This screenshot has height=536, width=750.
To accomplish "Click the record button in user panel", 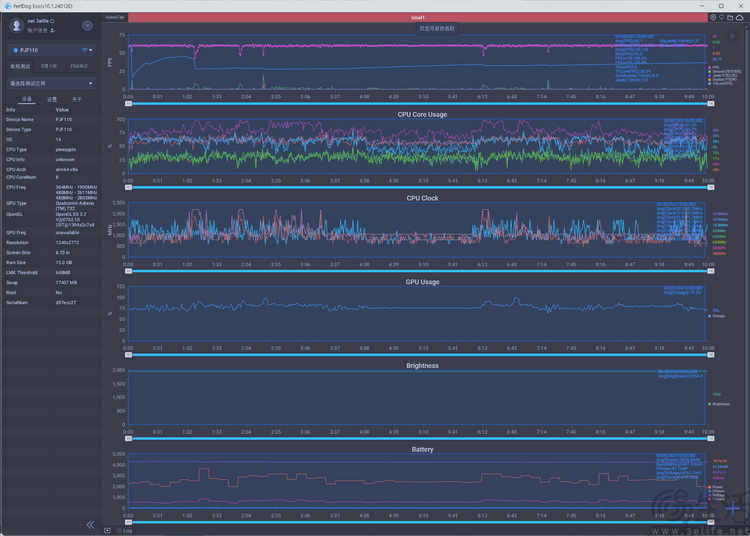I will pyautogui.click(x=87, y=25).
